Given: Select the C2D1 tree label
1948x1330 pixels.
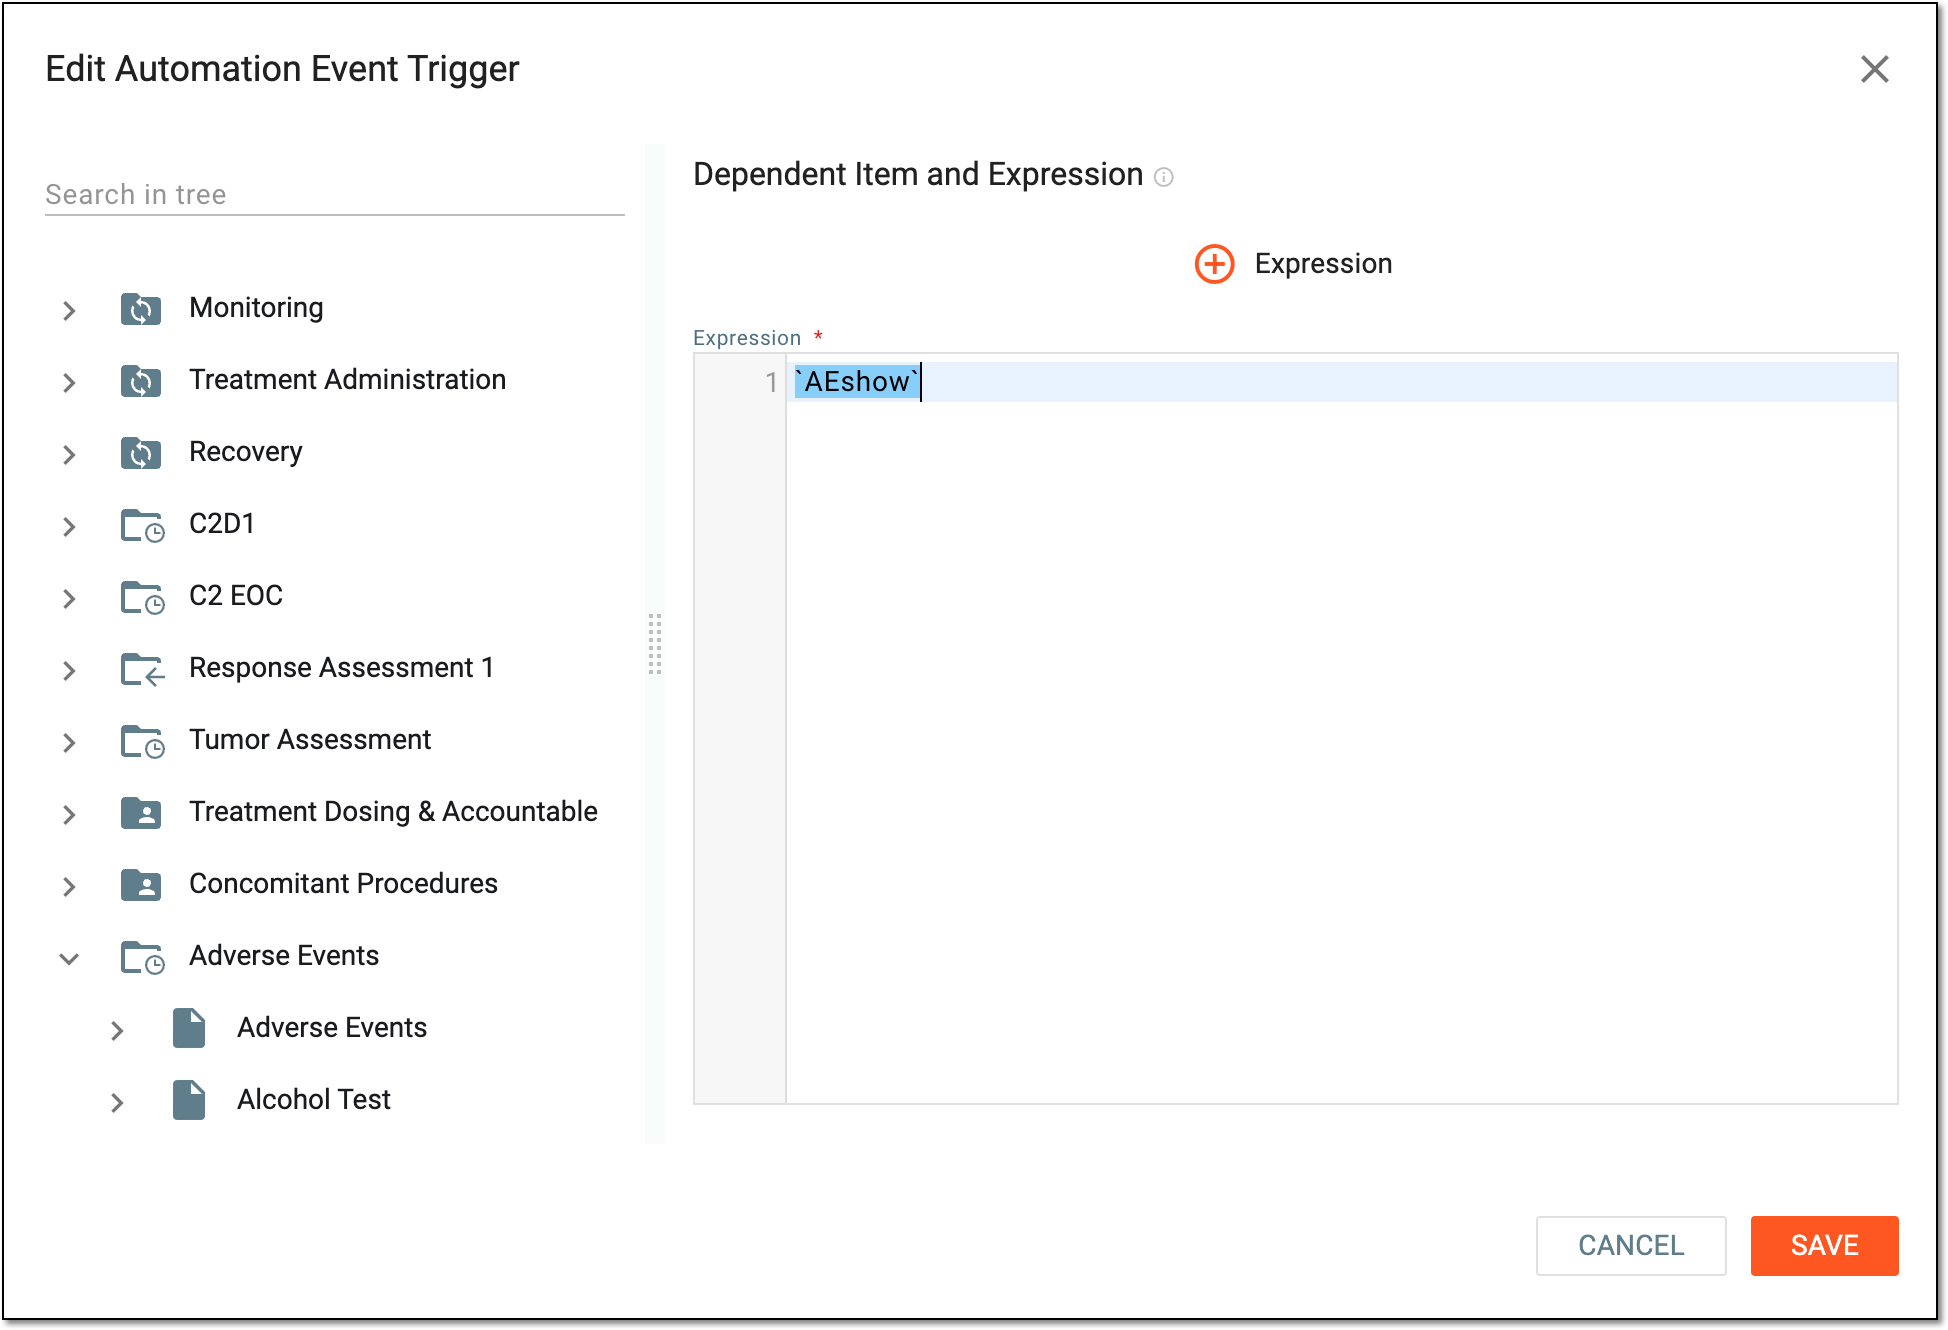Looking at the screenshot, I should click(222, 523).
